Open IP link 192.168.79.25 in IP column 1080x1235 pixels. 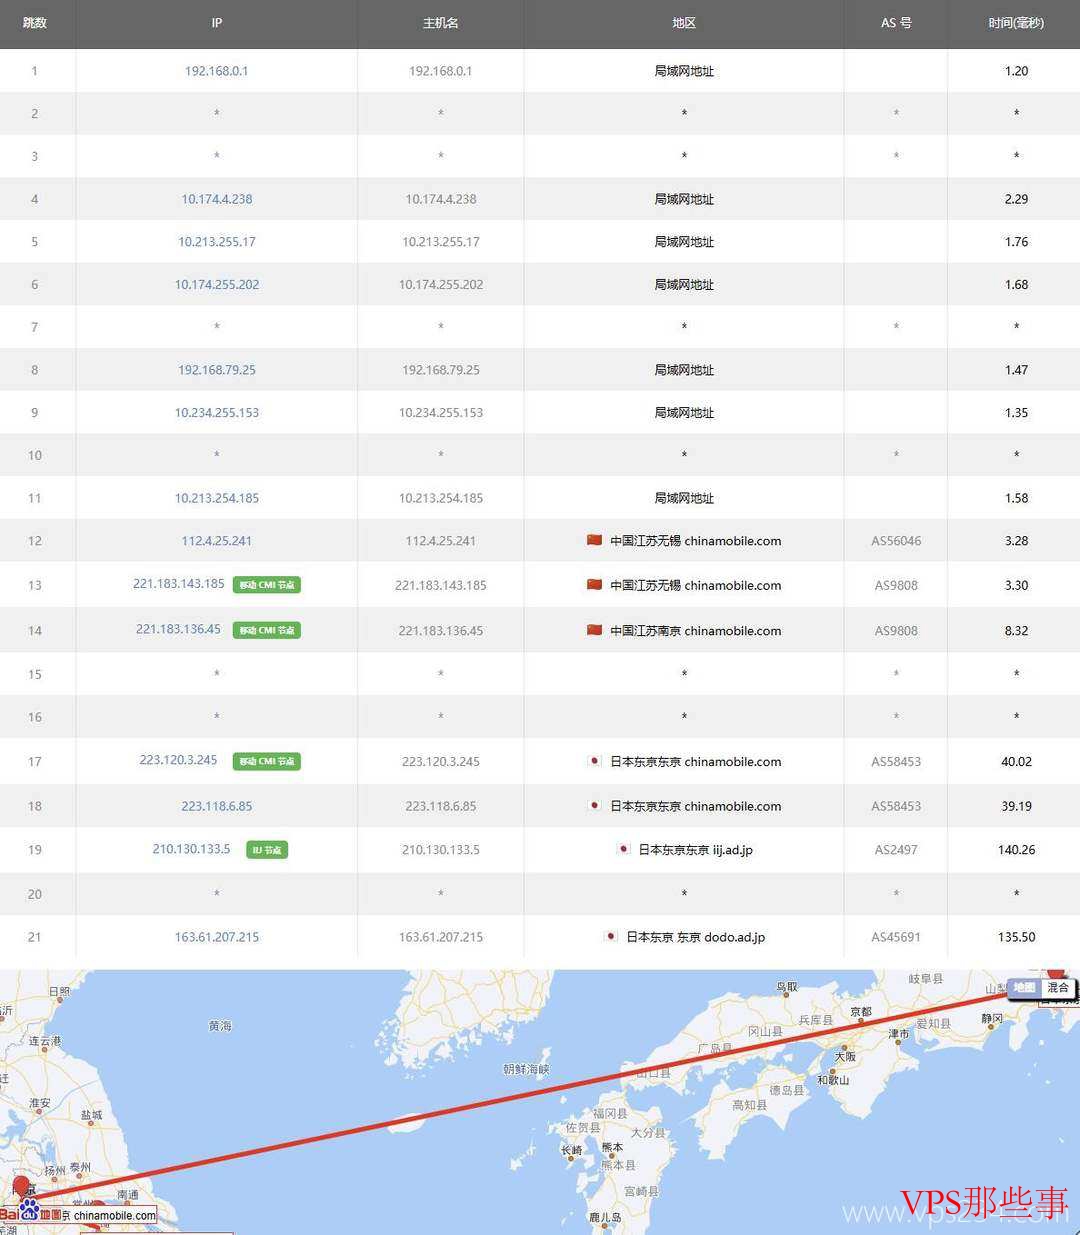pos(217,370)
